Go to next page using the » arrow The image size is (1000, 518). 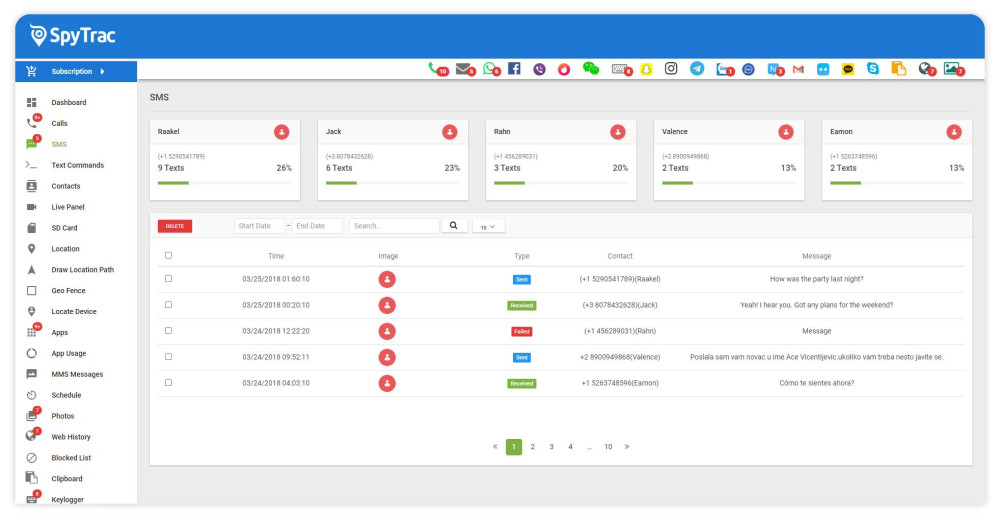coord(627,447)
